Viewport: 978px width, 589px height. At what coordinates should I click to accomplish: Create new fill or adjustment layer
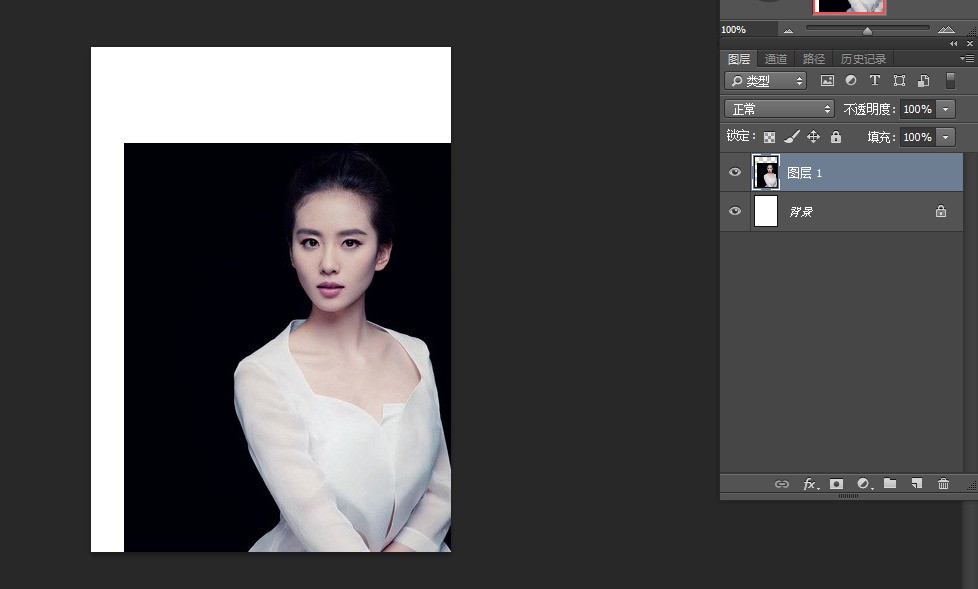pyautogui.click(x=864, y=484)
